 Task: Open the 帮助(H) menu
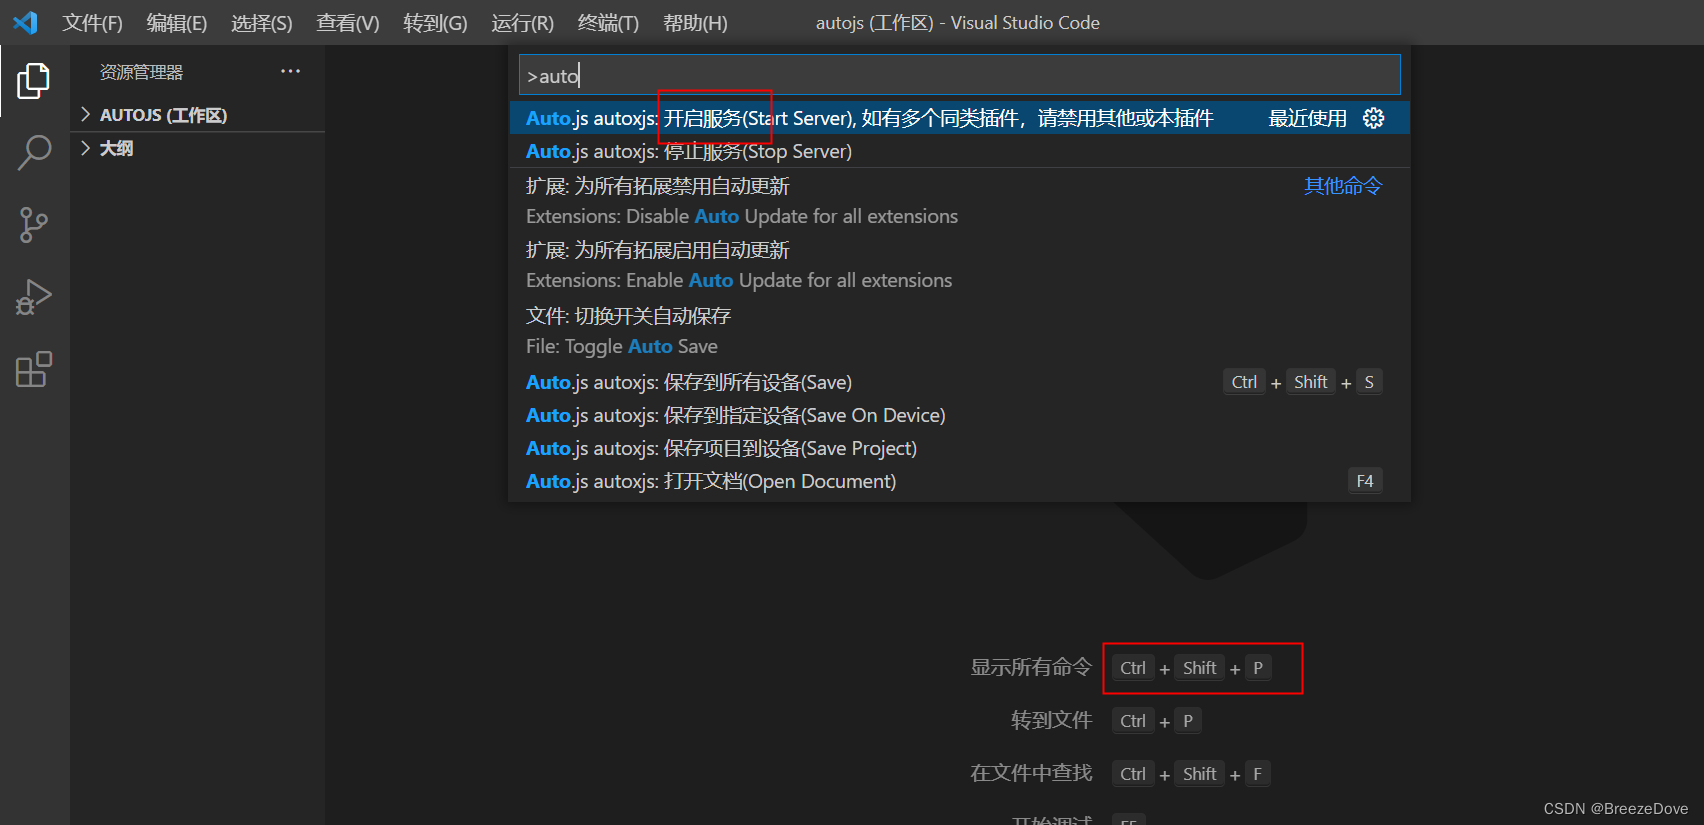[x=695, y=22]
